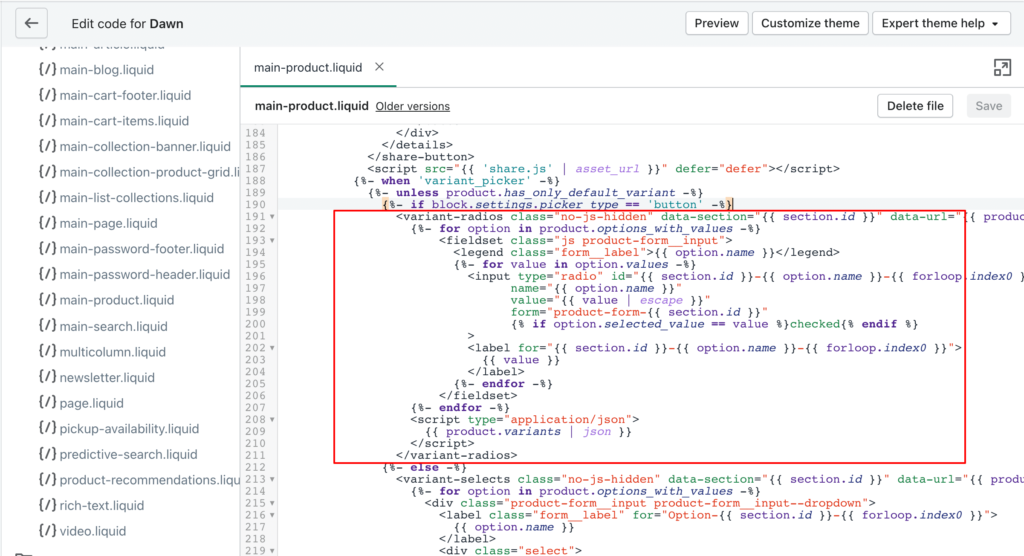This screenshot has width=1024, height=556.
Task: Collapse code fold at line 193
Action: click(272, 240)
